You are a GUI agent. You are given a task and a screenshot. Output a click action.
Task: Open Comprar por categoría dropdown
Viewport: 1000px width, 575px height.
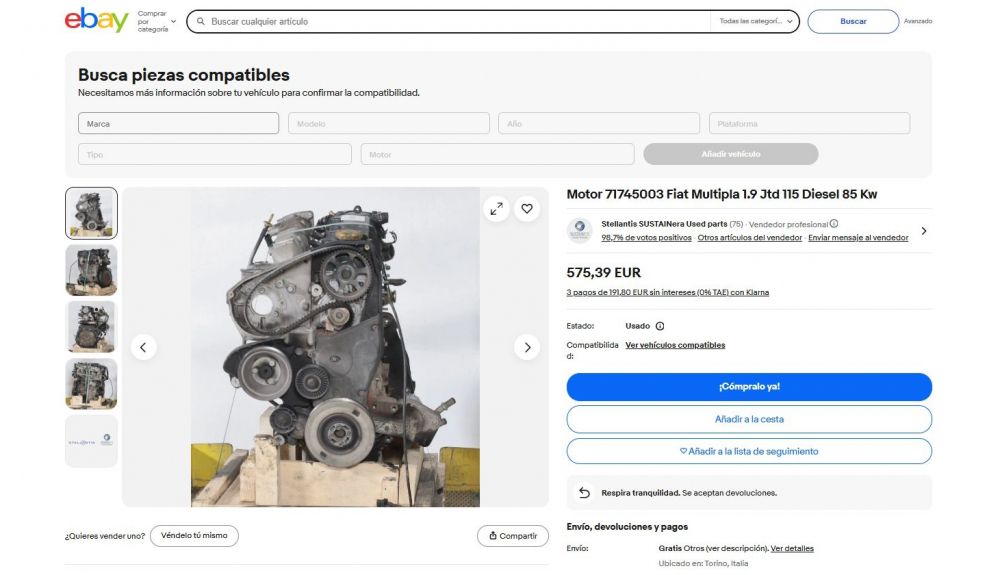pyautogui.click(x=156, y=21)
